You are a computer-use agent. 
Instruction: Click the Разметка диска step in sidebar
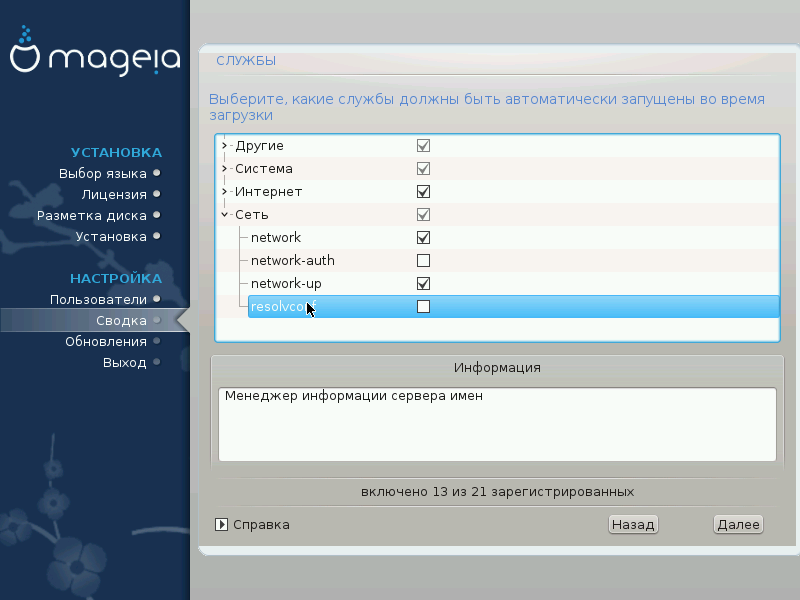[92, 215]
